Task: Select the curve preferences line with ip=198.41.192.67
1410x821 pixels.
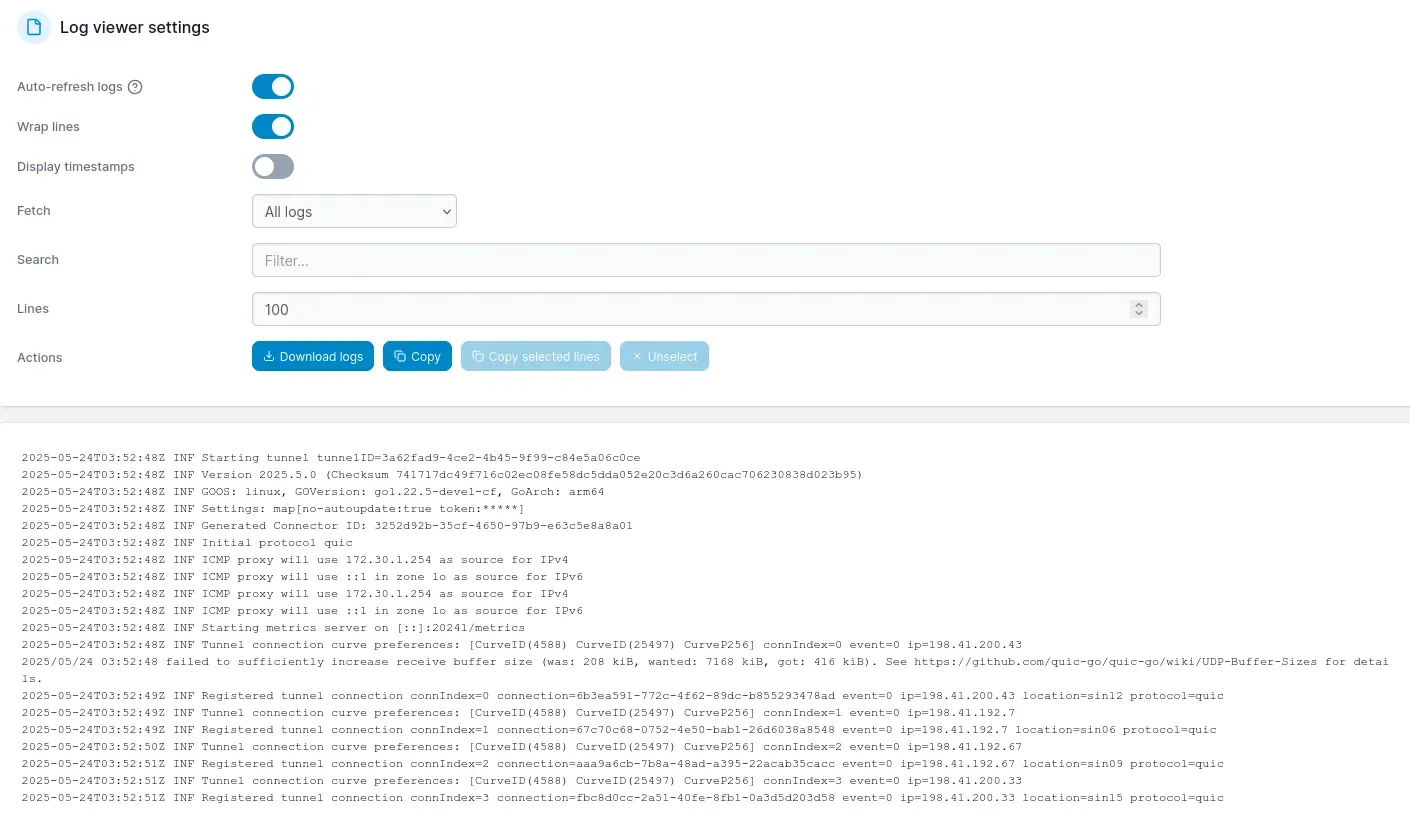Action: [521, 747]
